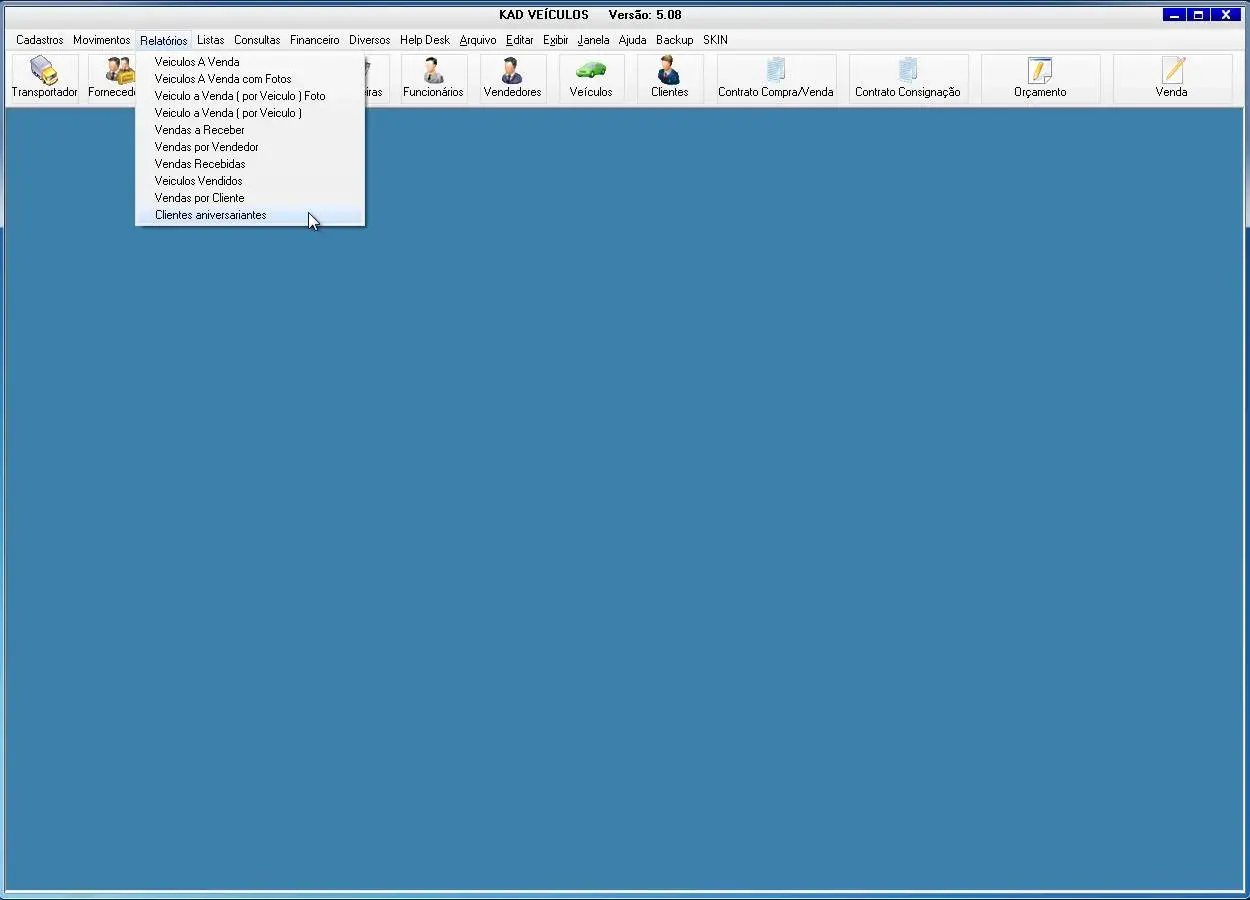
Task: Open the SKIN menu
Action: click(715, 40)
